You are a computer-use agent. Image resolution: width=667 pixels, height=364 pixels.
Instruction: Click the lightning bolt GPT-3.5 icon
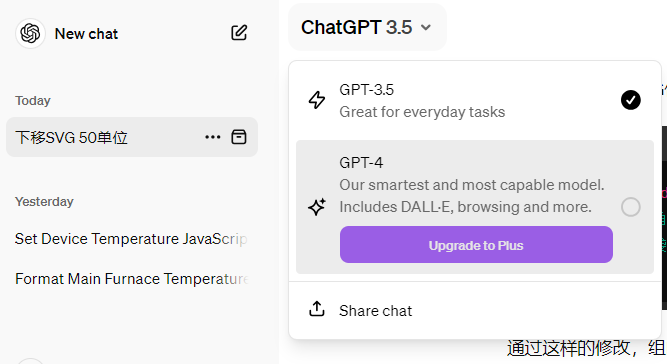[x=317, y=100]
